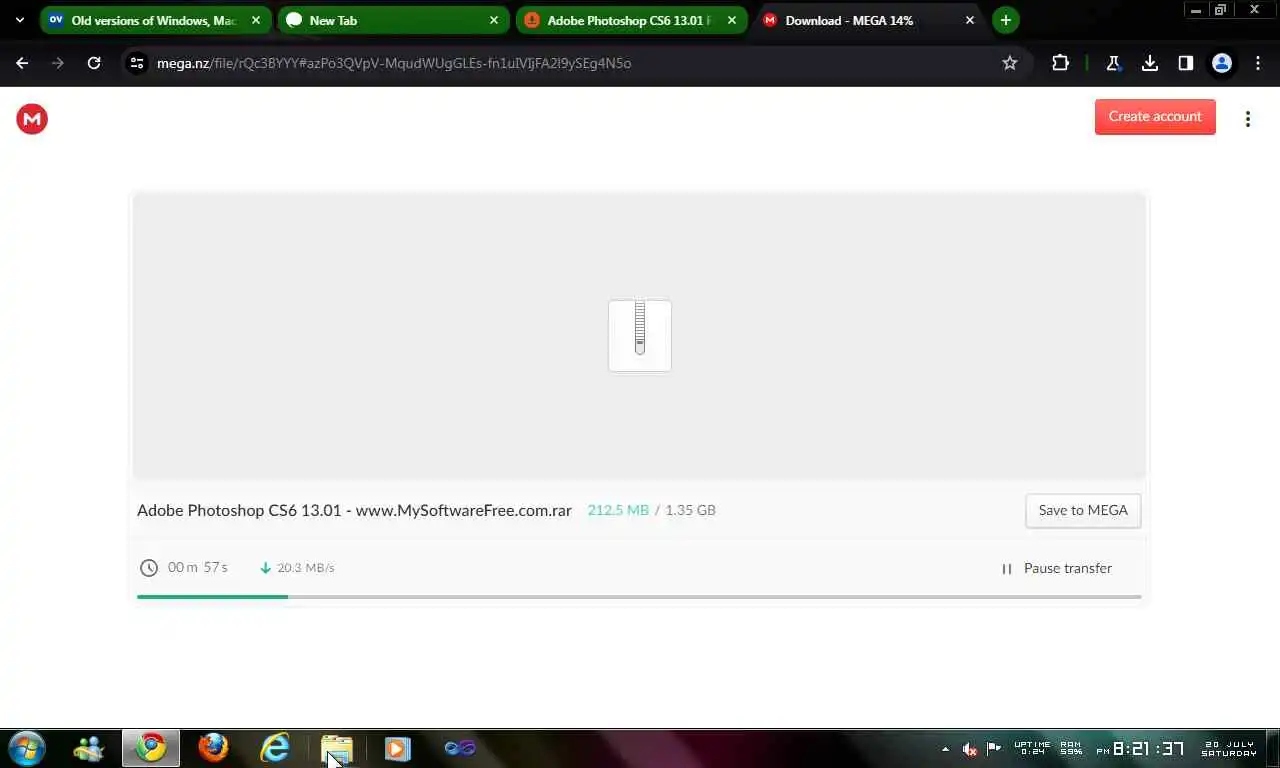Click the 1.35 GB total size
The width and height of the screenshot is (1280, 768).
tap(690, 510)
